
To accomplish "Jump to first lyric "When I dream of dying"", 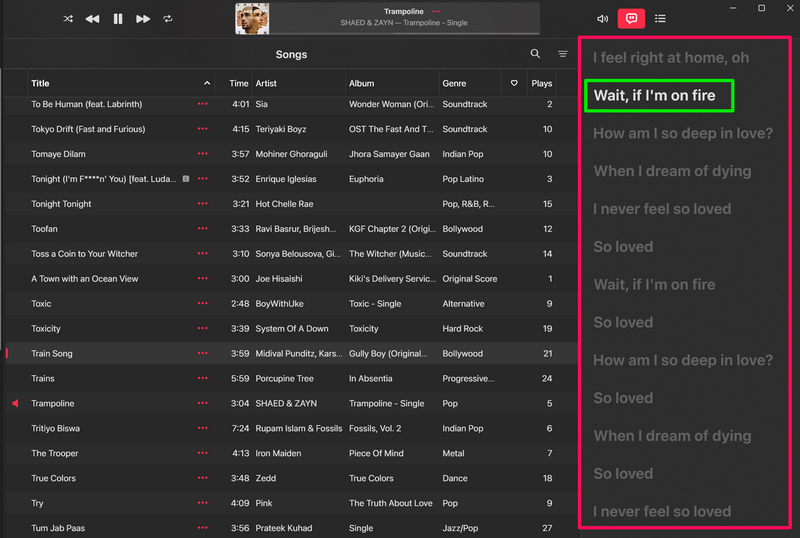I will 672,171.
